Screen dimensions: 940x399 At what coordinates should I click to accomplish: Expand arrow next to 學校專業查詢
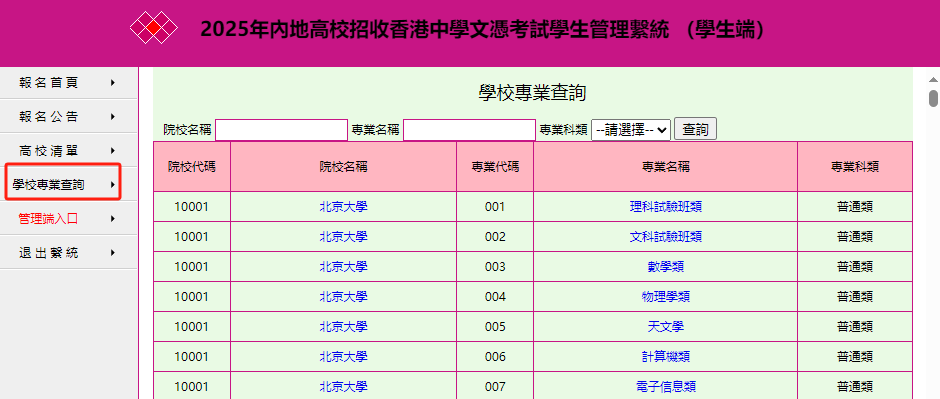point(113,185)
